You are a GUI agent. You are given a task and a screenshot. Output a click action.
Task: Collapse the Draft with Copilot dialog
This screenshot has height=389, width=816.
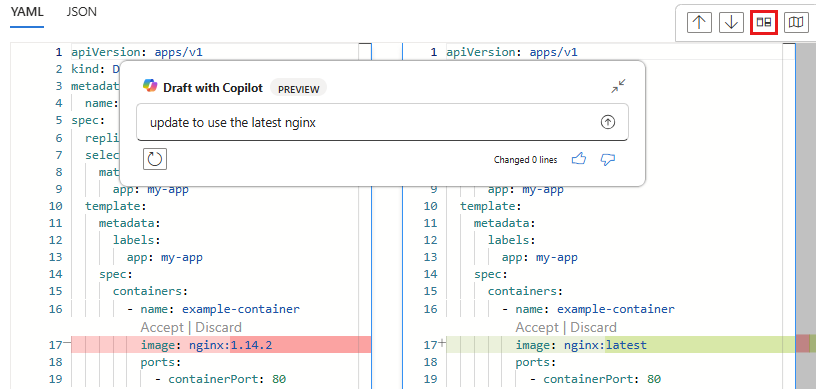(x=618, y=86)
